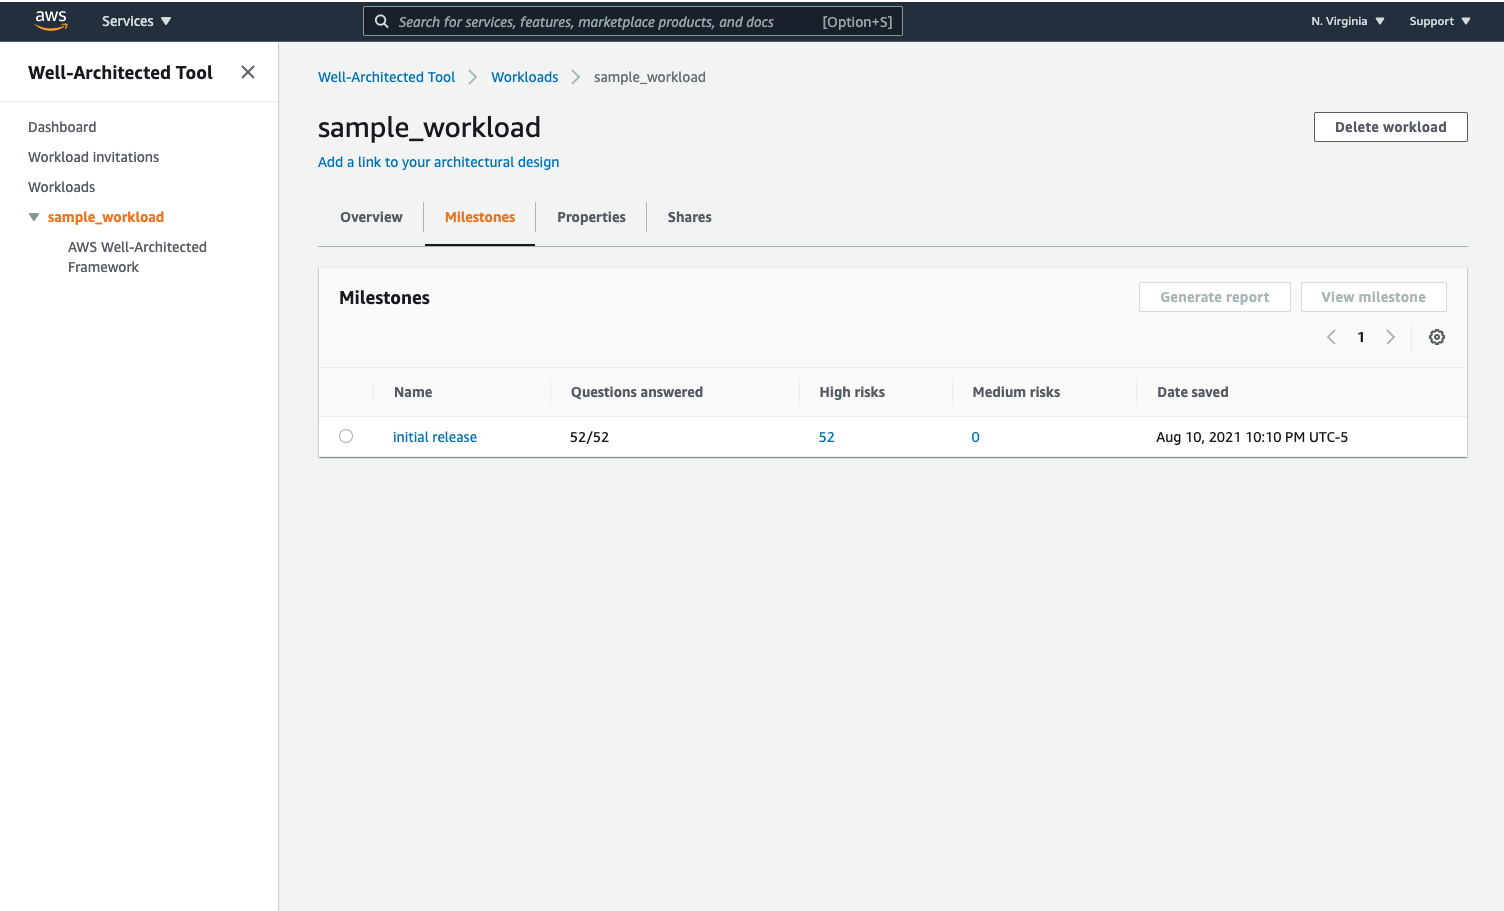Screen dimensions: 1504x911
Task: Close the Well-Architected Tool sidebar
Action: [x=248, y=72]
